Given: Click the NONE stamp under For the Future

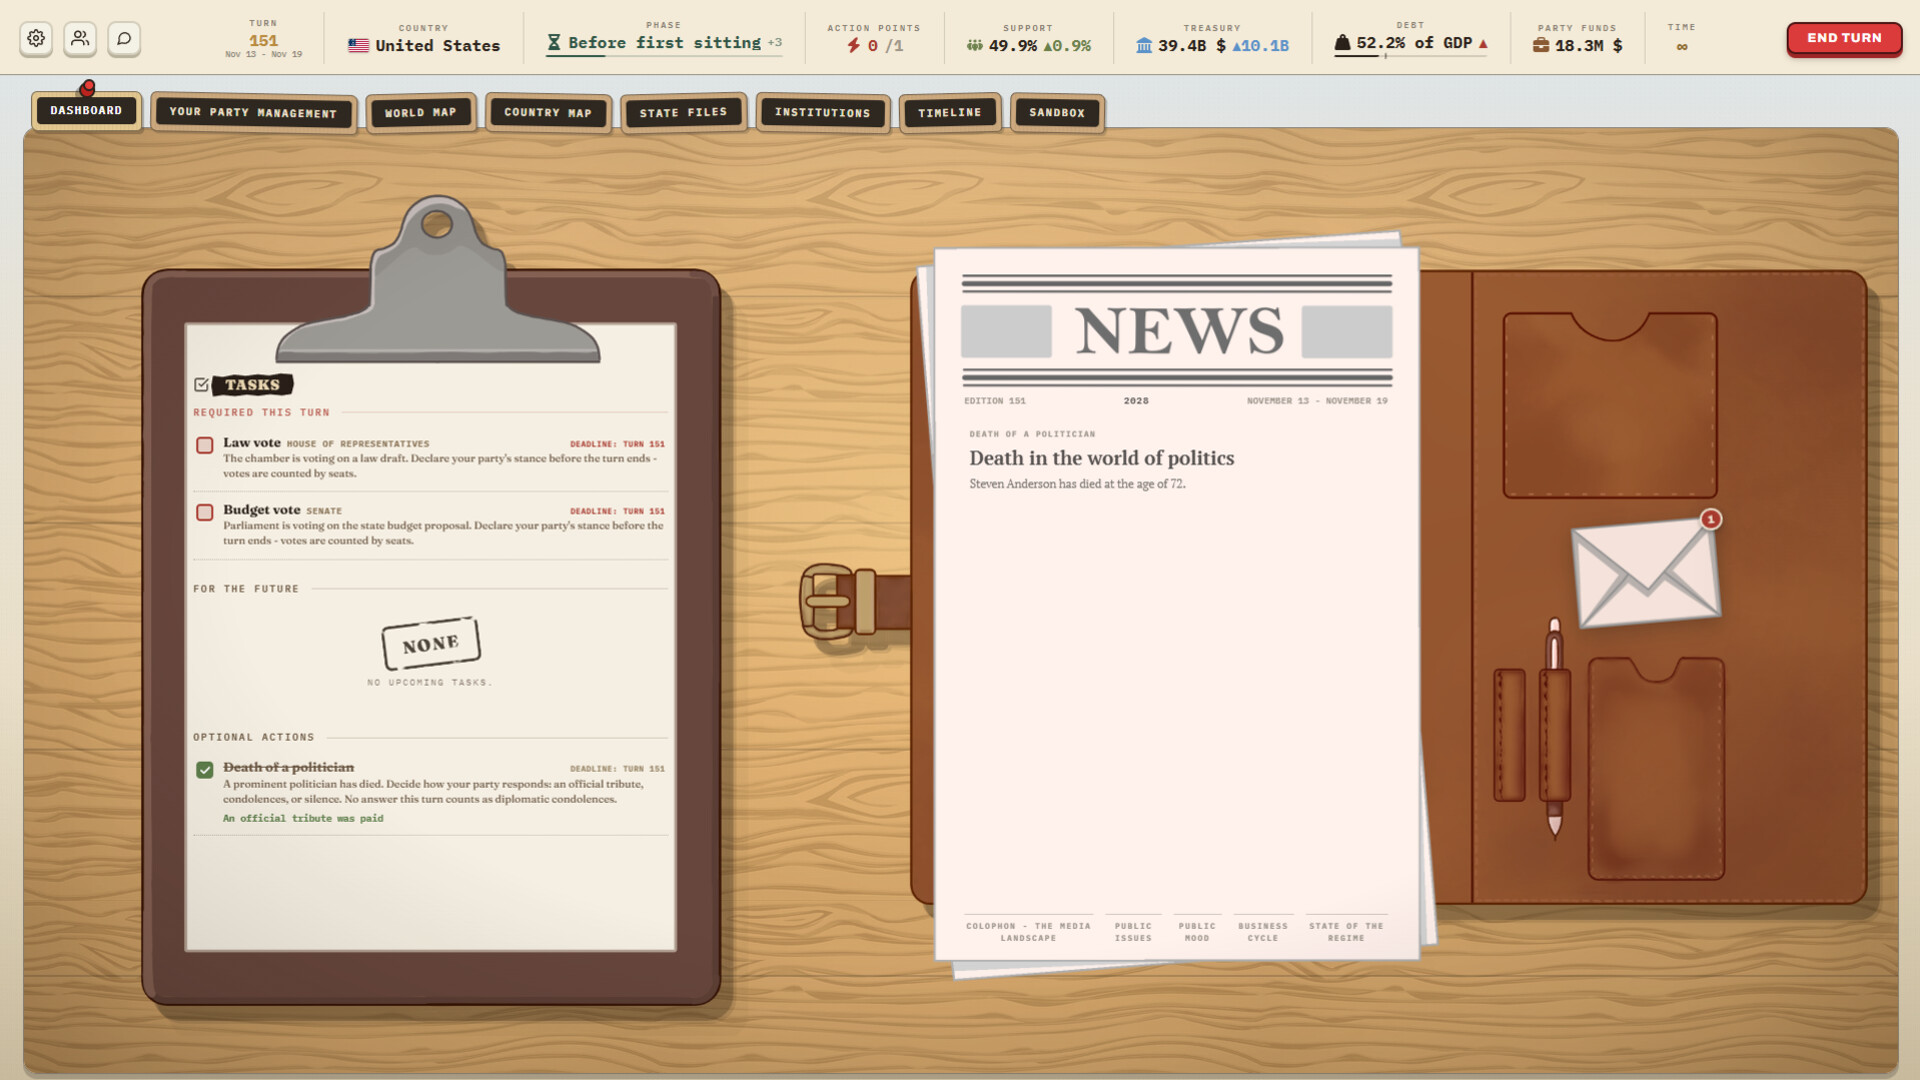Looking at the screenshot, I should [431, 644].
